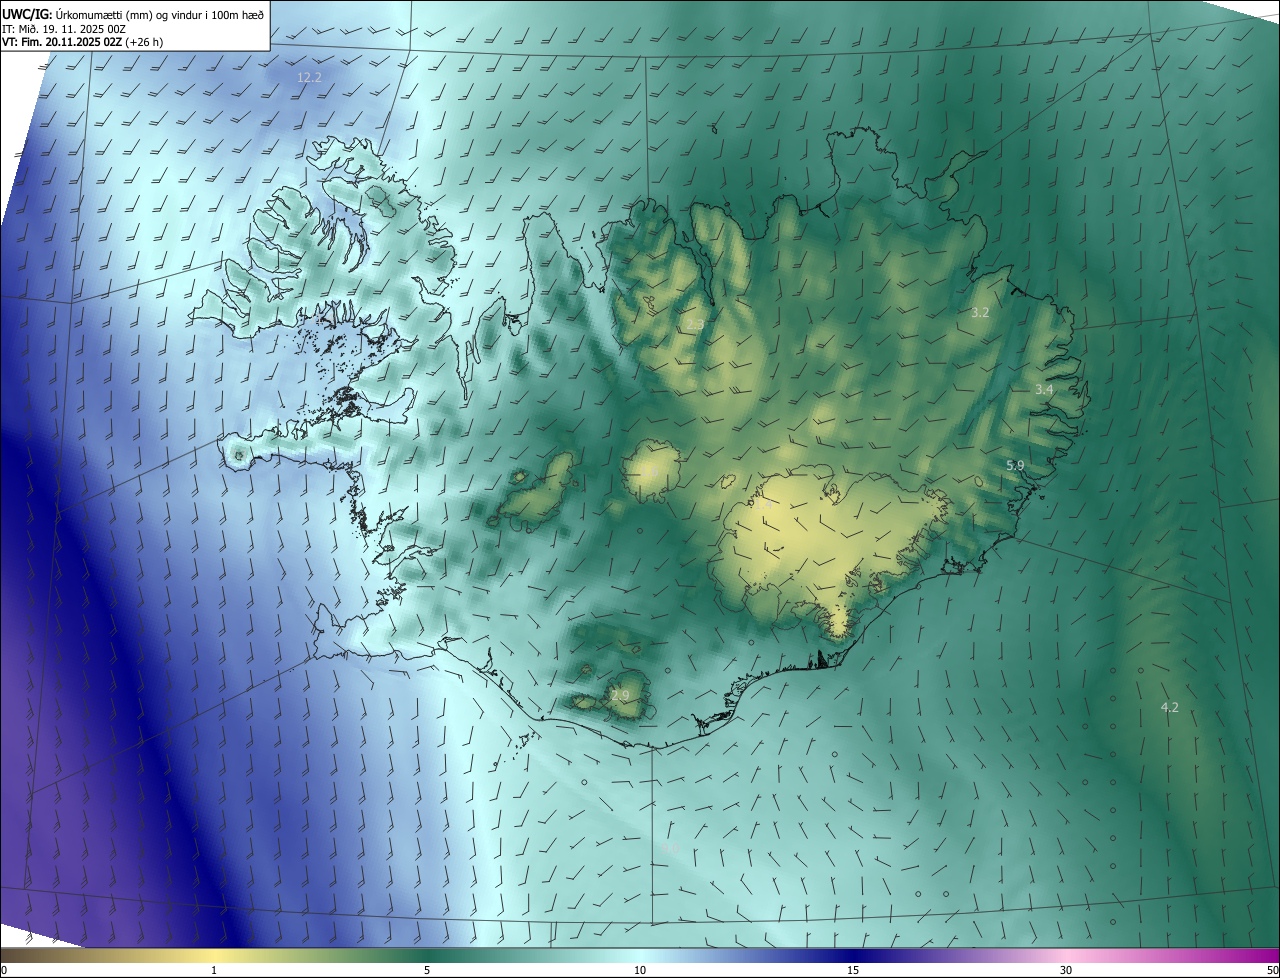Select the initial time line 'IT: Mið. 19. 11. 2025 00Z'
This screenshot has height=978, width=1280.
63,28
